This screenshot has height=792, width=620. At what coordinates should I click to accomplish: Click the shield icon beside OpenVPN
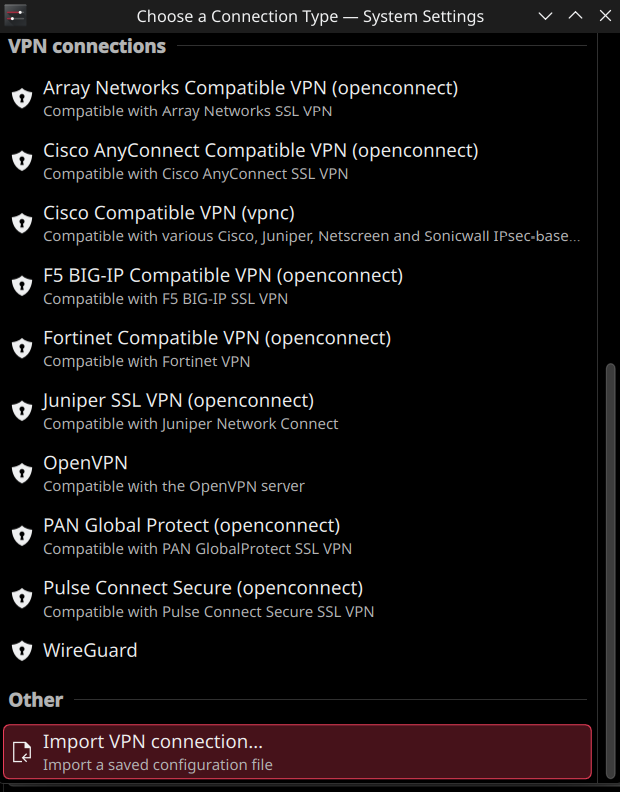point(21,473)
